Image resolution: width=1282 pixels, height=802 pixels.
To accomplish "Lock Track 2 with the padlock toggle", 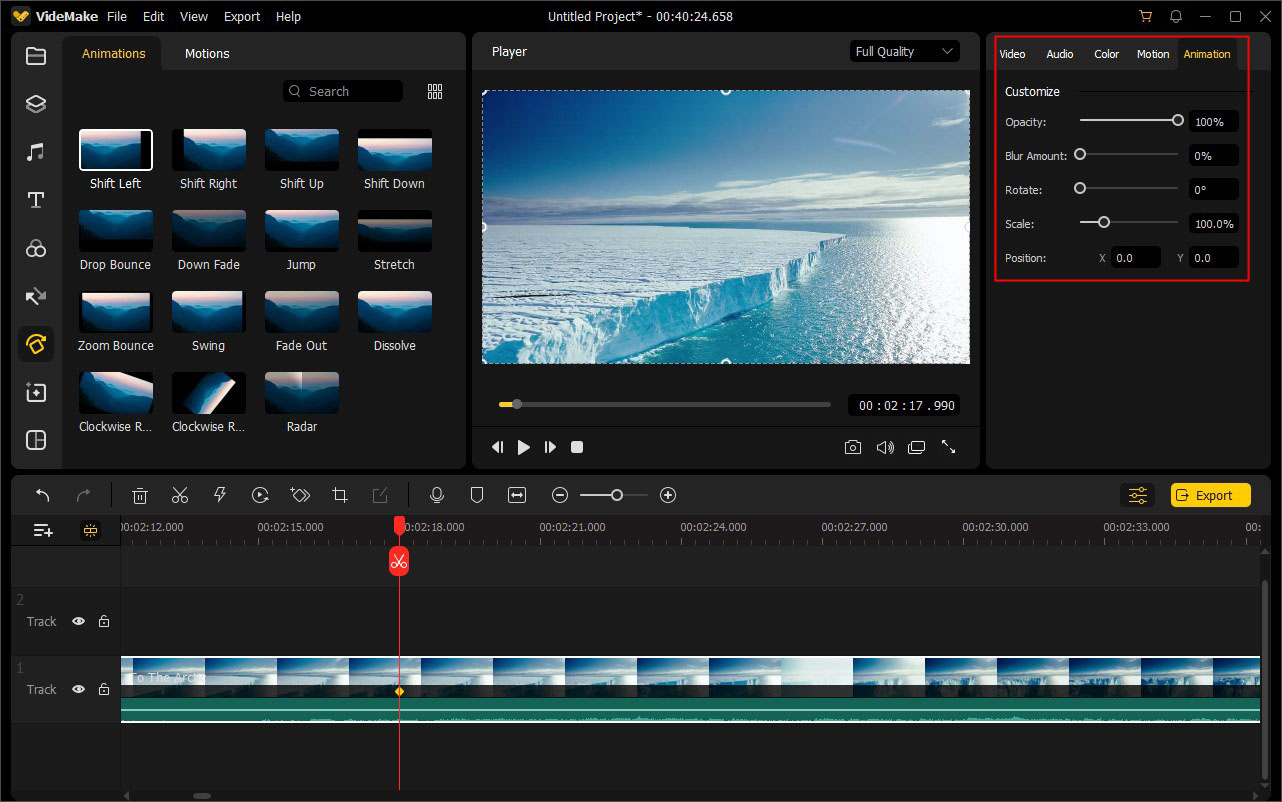I will [x=104, y=621].
